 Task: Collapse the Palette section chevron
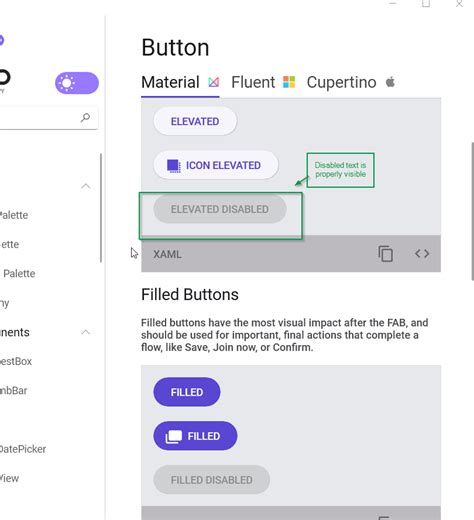[x=86, y=186]
